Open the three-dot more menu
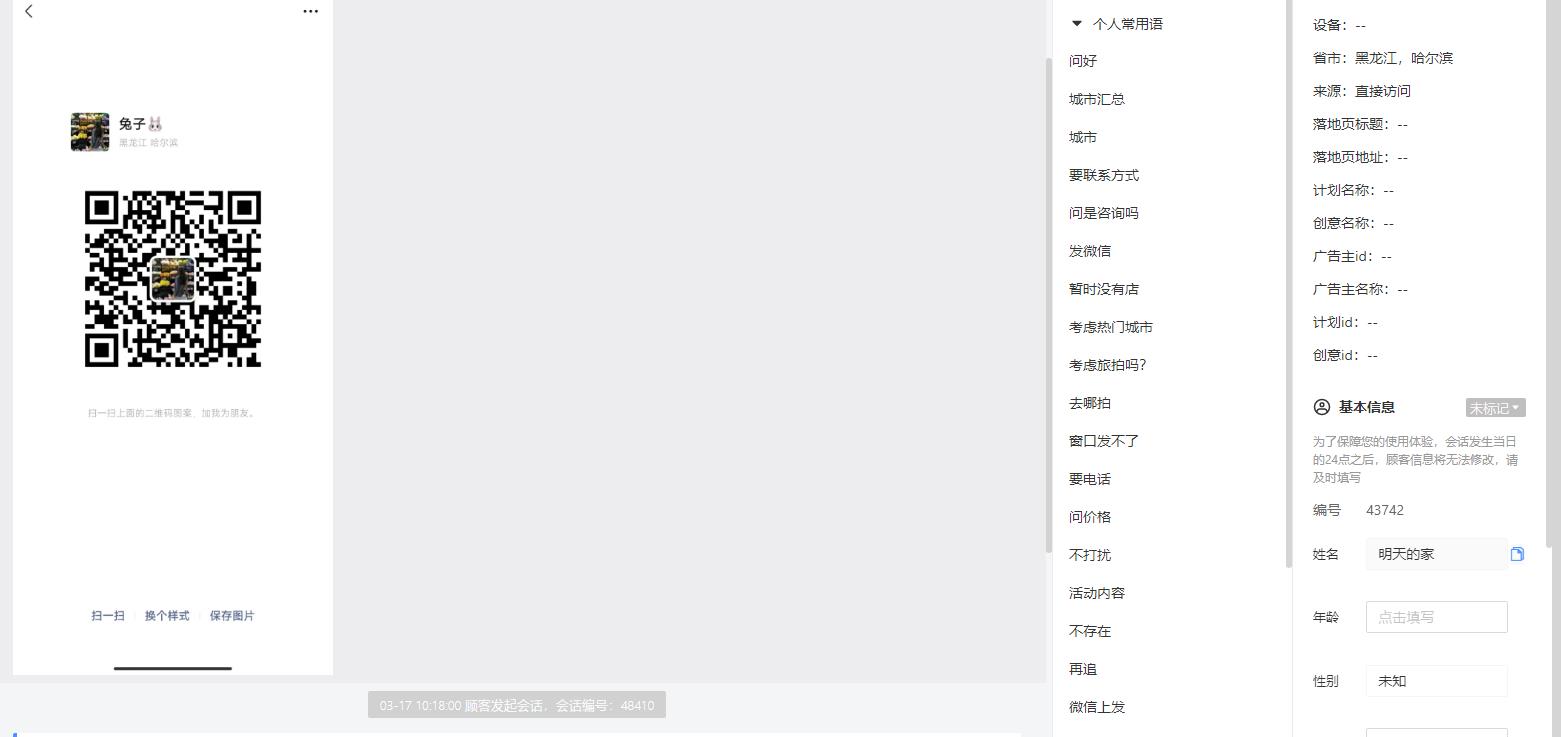 click(x=310, y=11)
